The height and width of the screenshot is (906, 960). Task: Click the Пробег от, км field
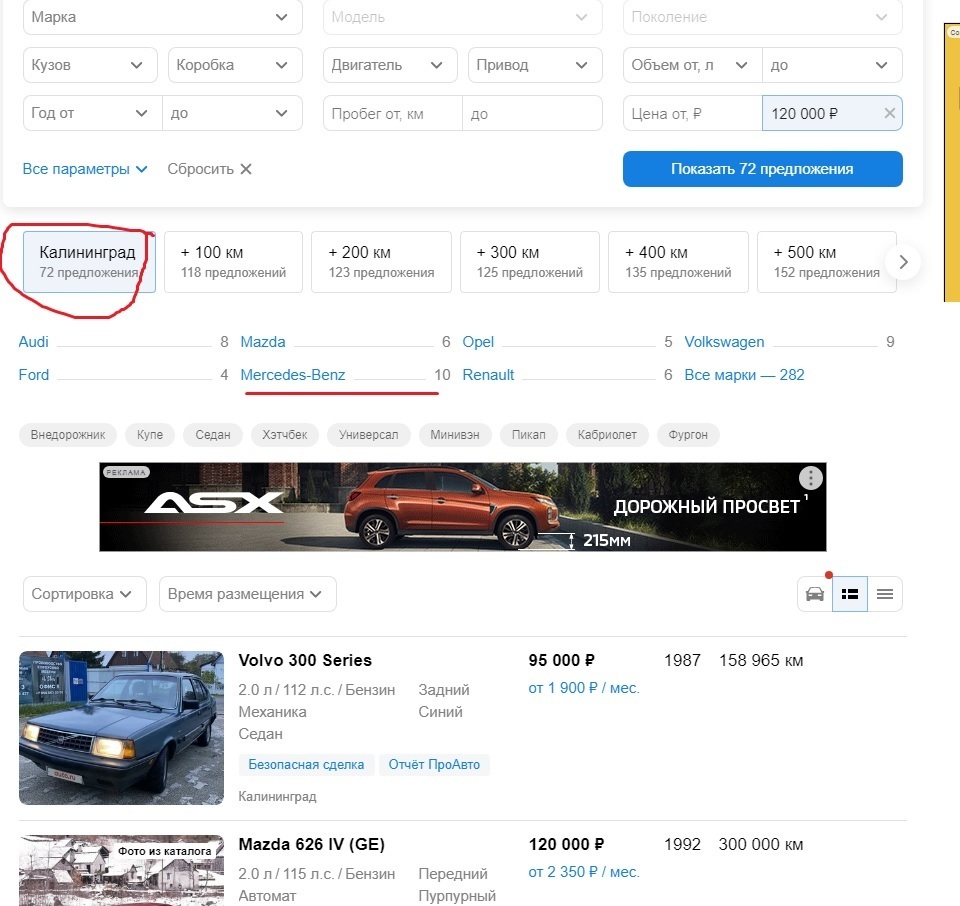pos(392,113)
